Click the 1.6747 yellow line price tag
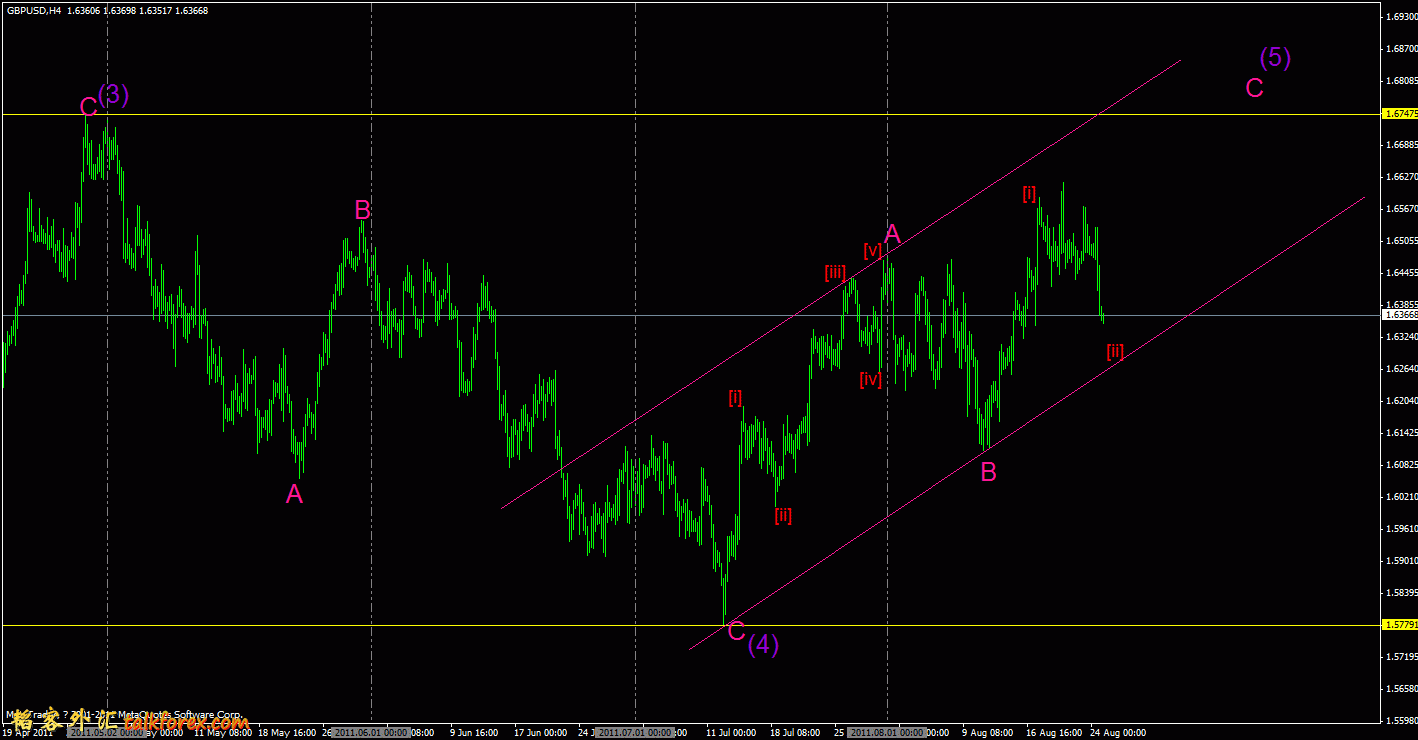 click(x=1399, y=114)
